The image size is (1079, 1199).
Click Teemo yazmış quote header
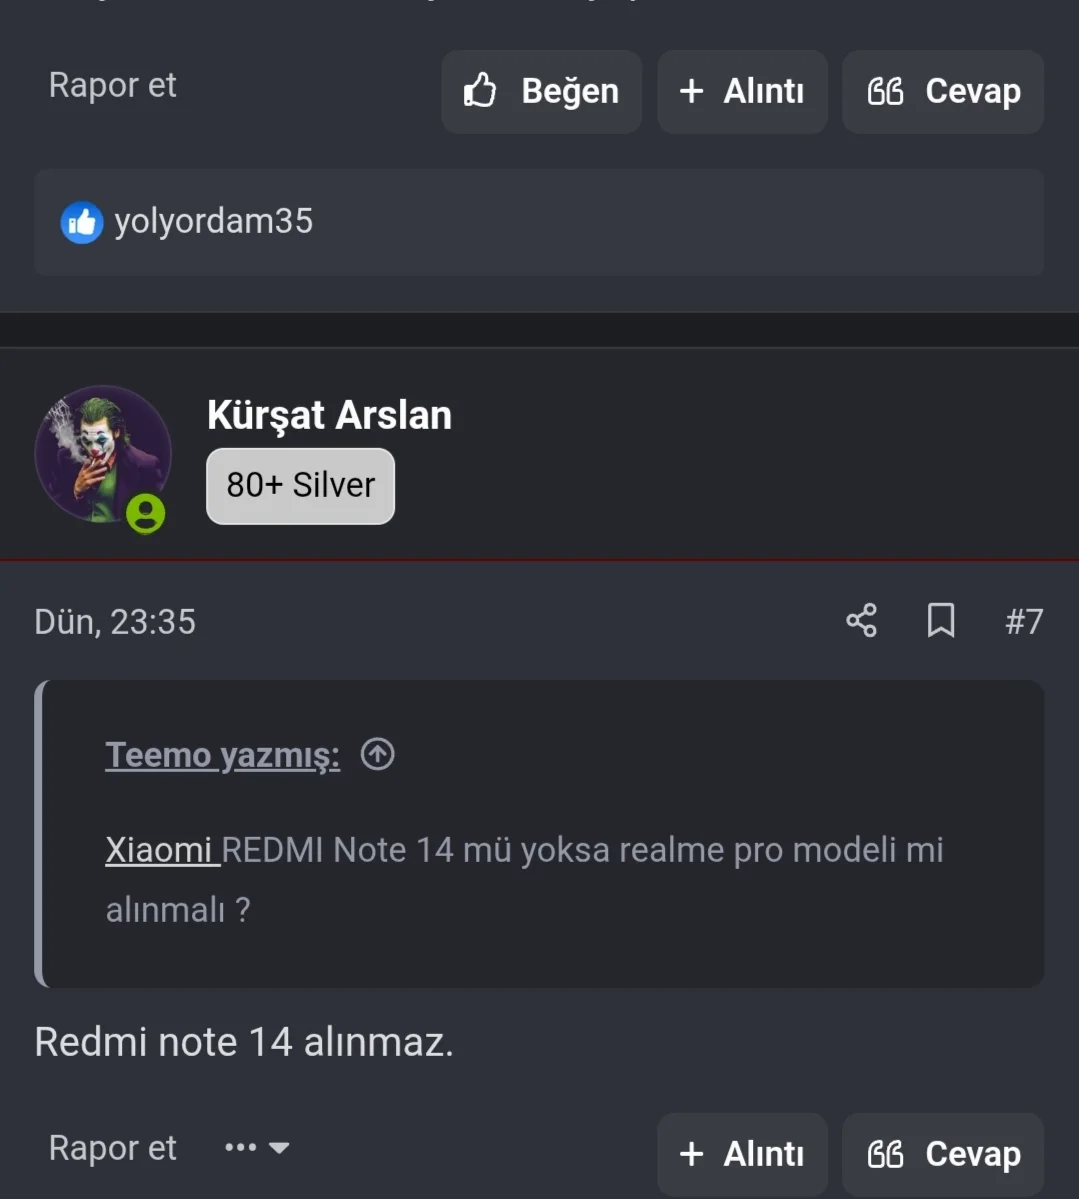(x=223, y=755)
